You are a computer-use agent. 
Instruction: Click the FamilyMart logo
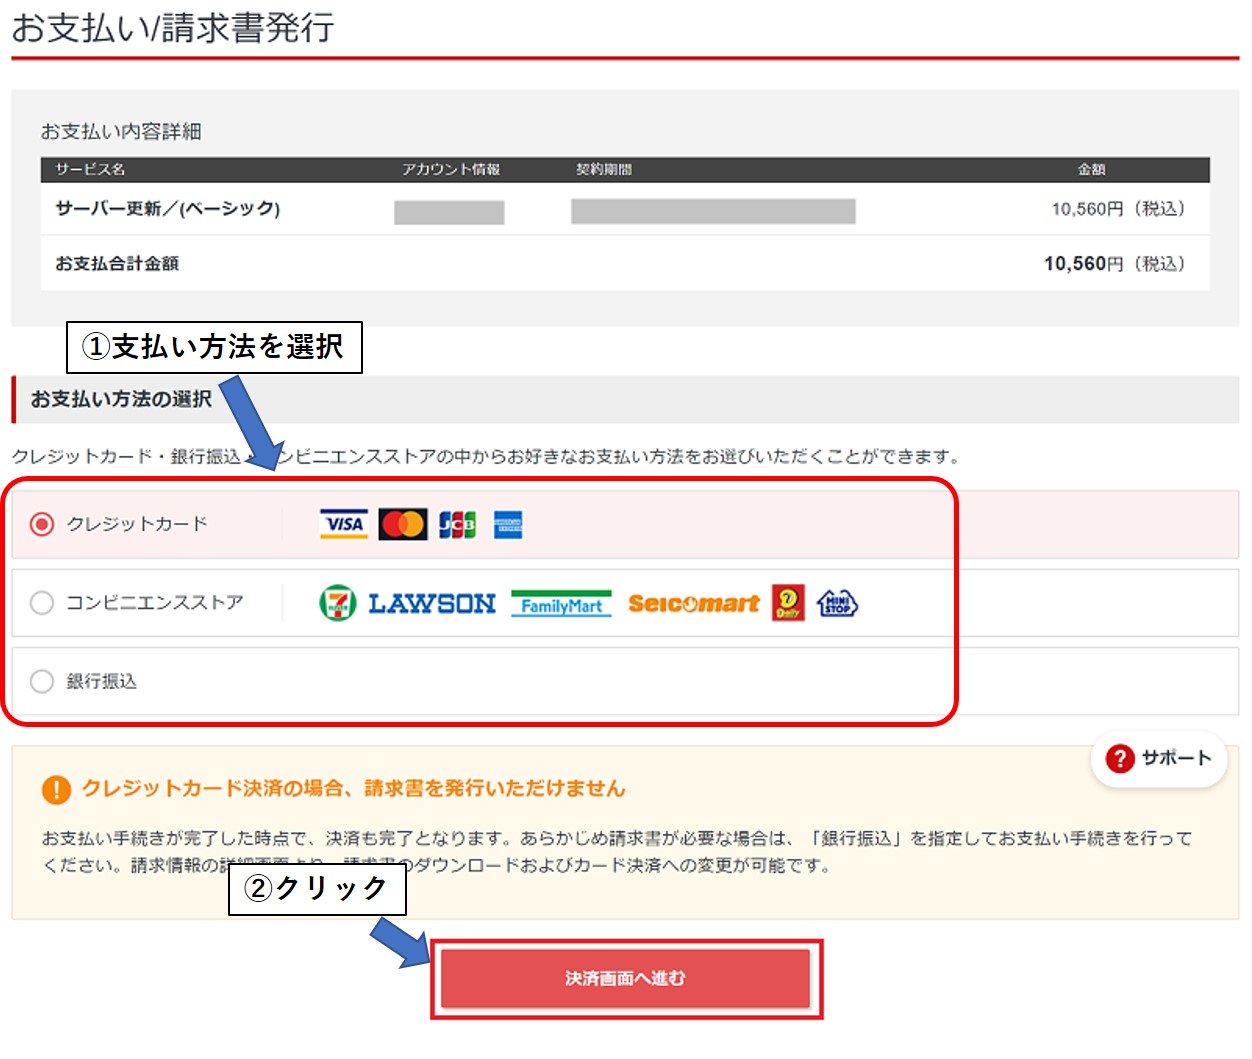click(x=563, y=604)
